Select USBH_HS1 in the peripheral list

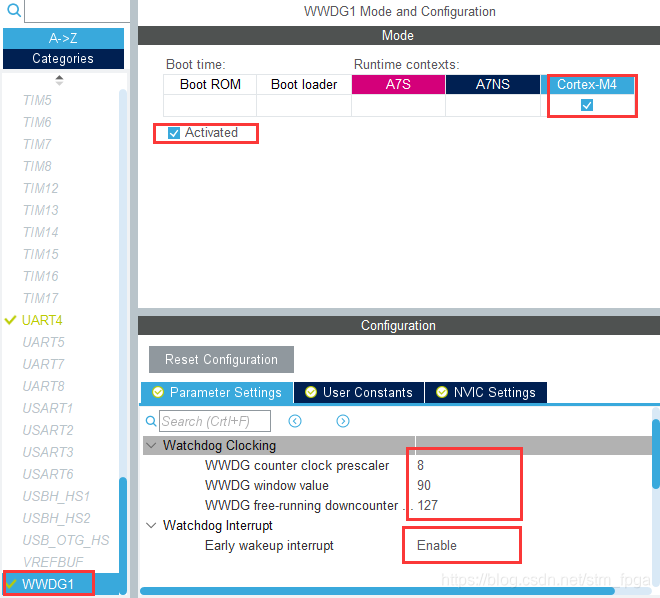(x=56, y=496)
